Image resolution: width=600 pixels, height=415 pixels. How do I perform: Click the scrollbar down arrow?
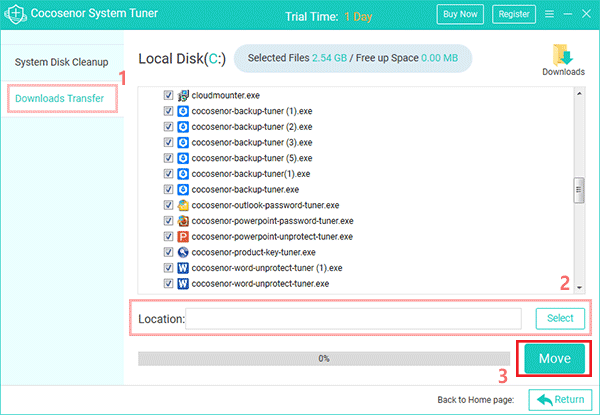579,288
